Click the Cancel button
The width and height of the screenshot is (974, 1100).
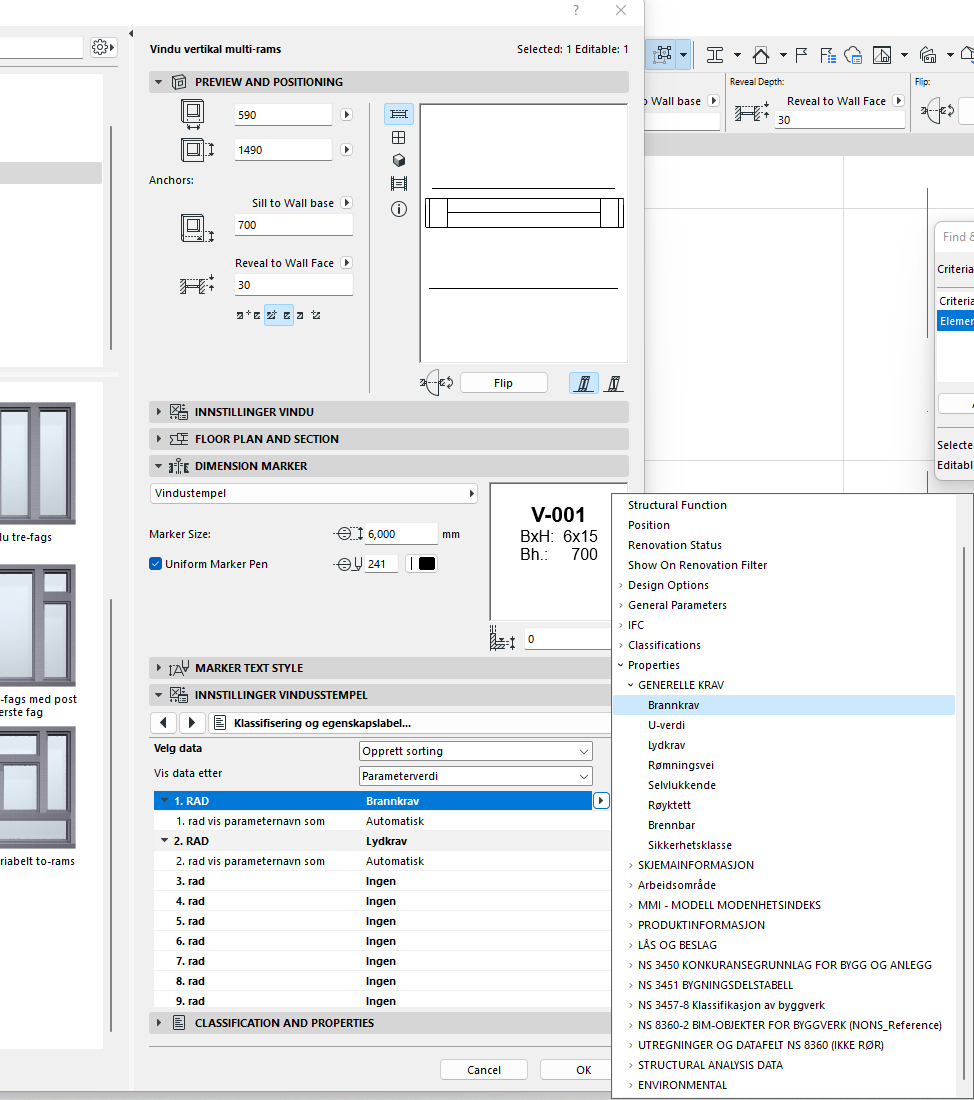pos(484,1070)
